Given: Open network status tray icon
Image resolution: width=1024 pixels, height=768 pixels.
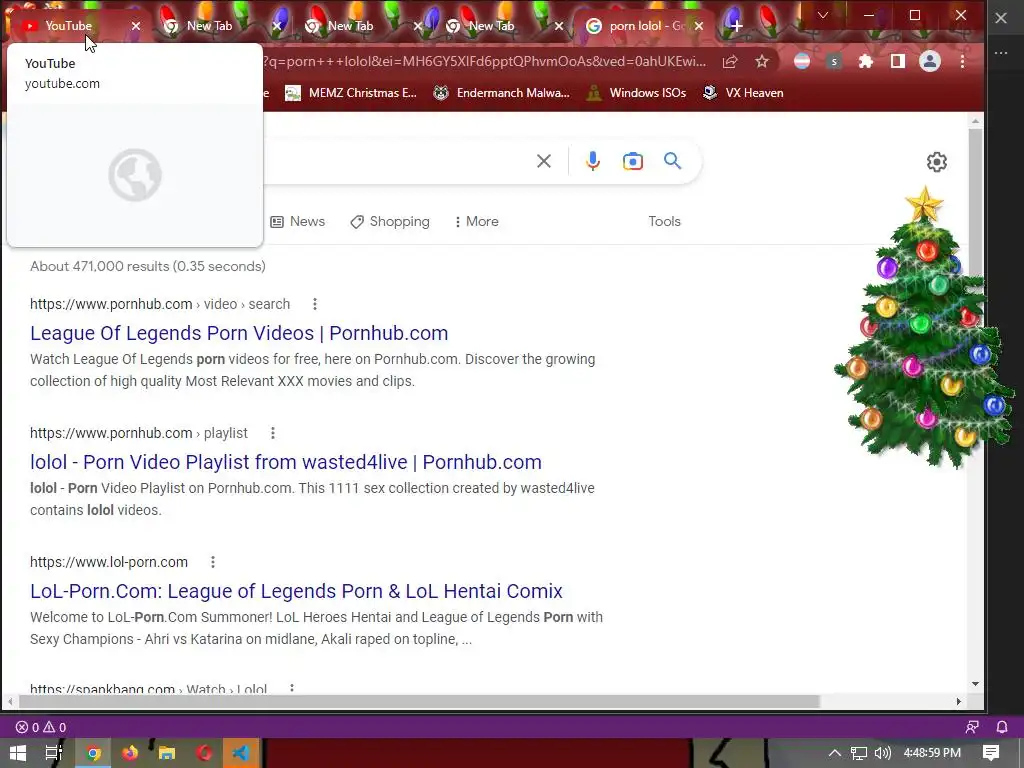Looking at the screenshot, I should [x=859, y=753].
